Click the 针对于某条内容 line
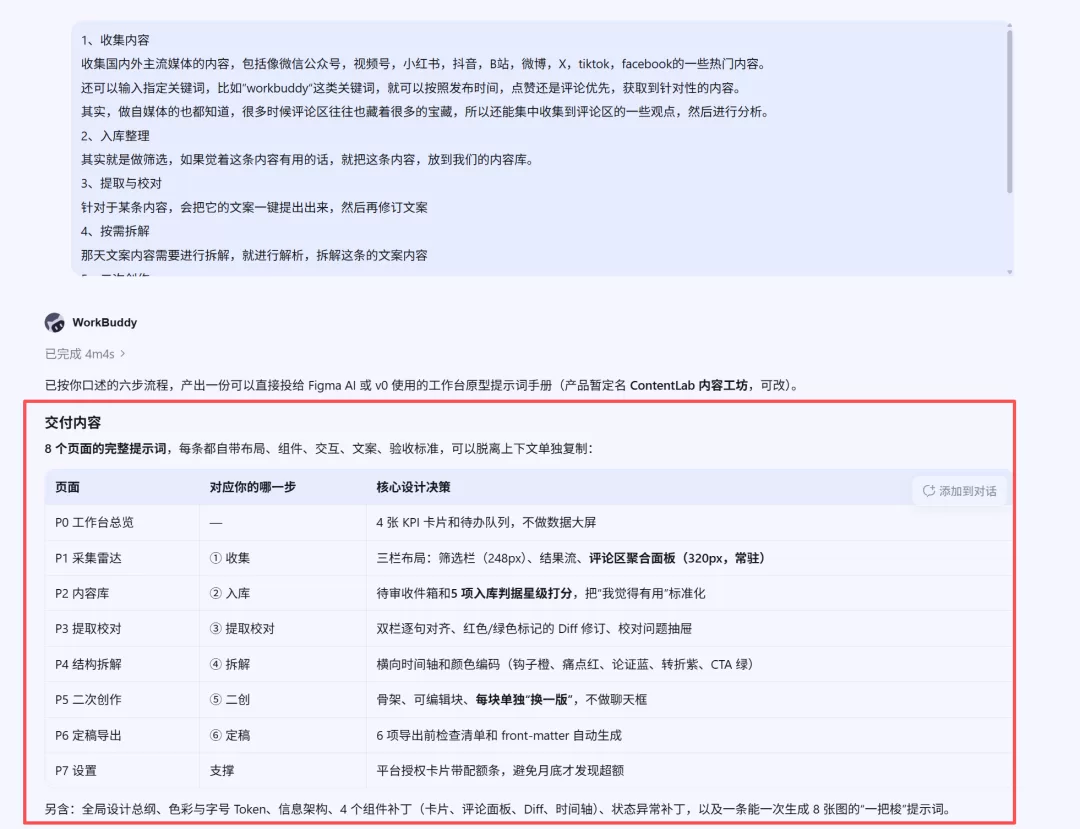This screenshot has height=829, width=1080. pos(254,207)
